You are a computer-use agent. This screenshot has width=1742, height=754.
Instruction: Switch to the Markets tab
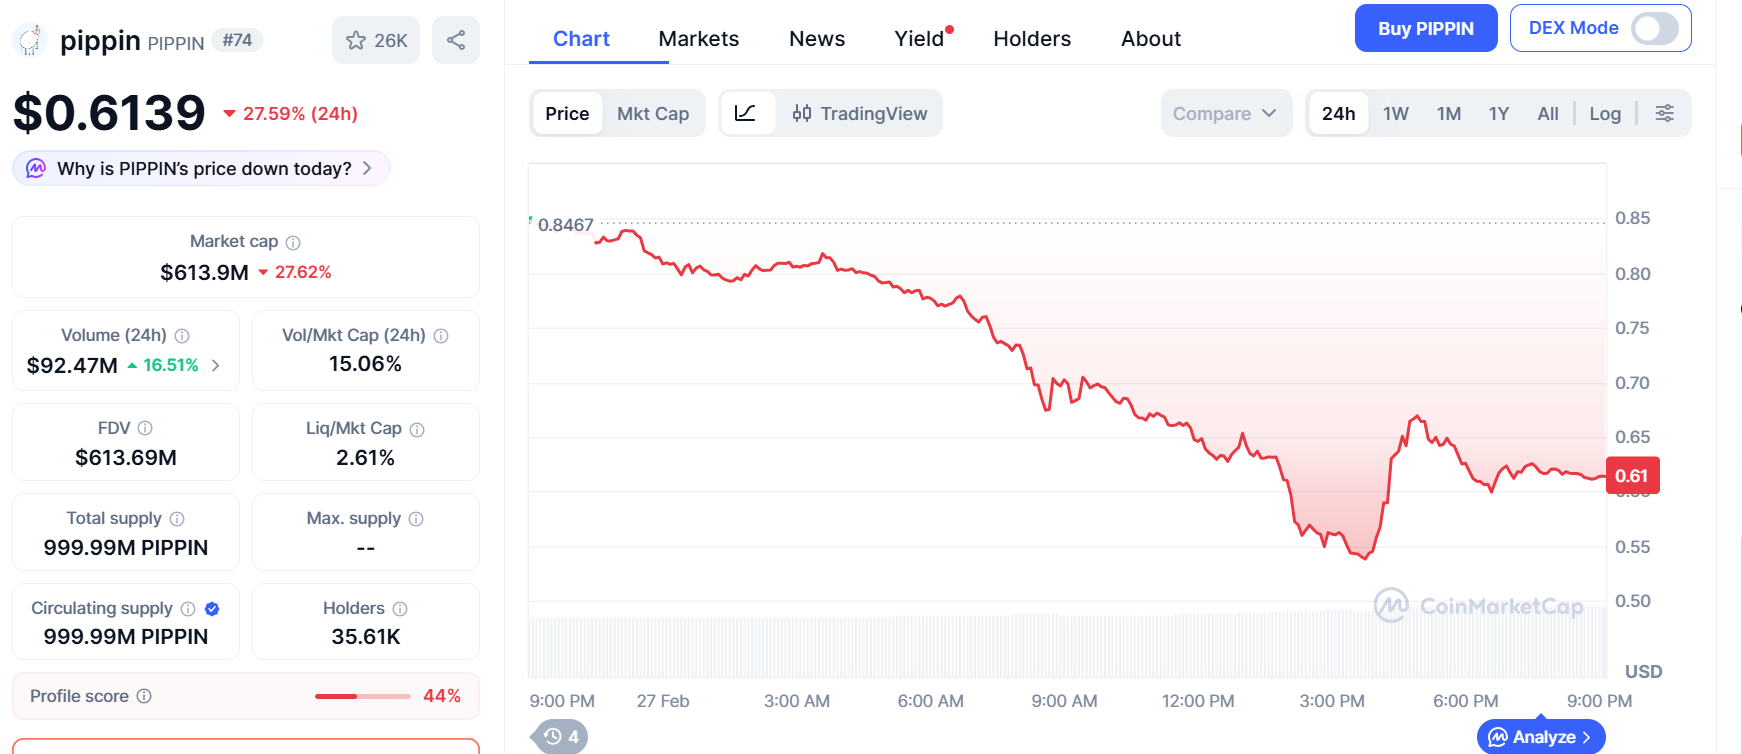click(x=698, y=39)
